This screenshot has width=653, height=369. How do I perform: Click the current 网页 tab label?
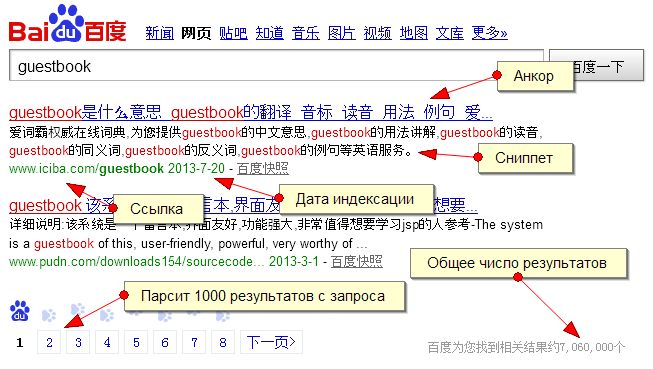click(196, 33)
